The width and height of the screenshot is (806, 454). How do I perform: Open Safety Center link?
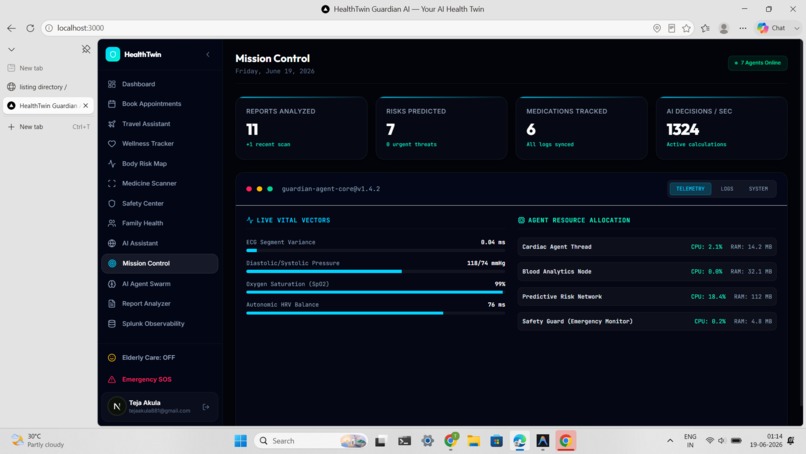point(159,203)
